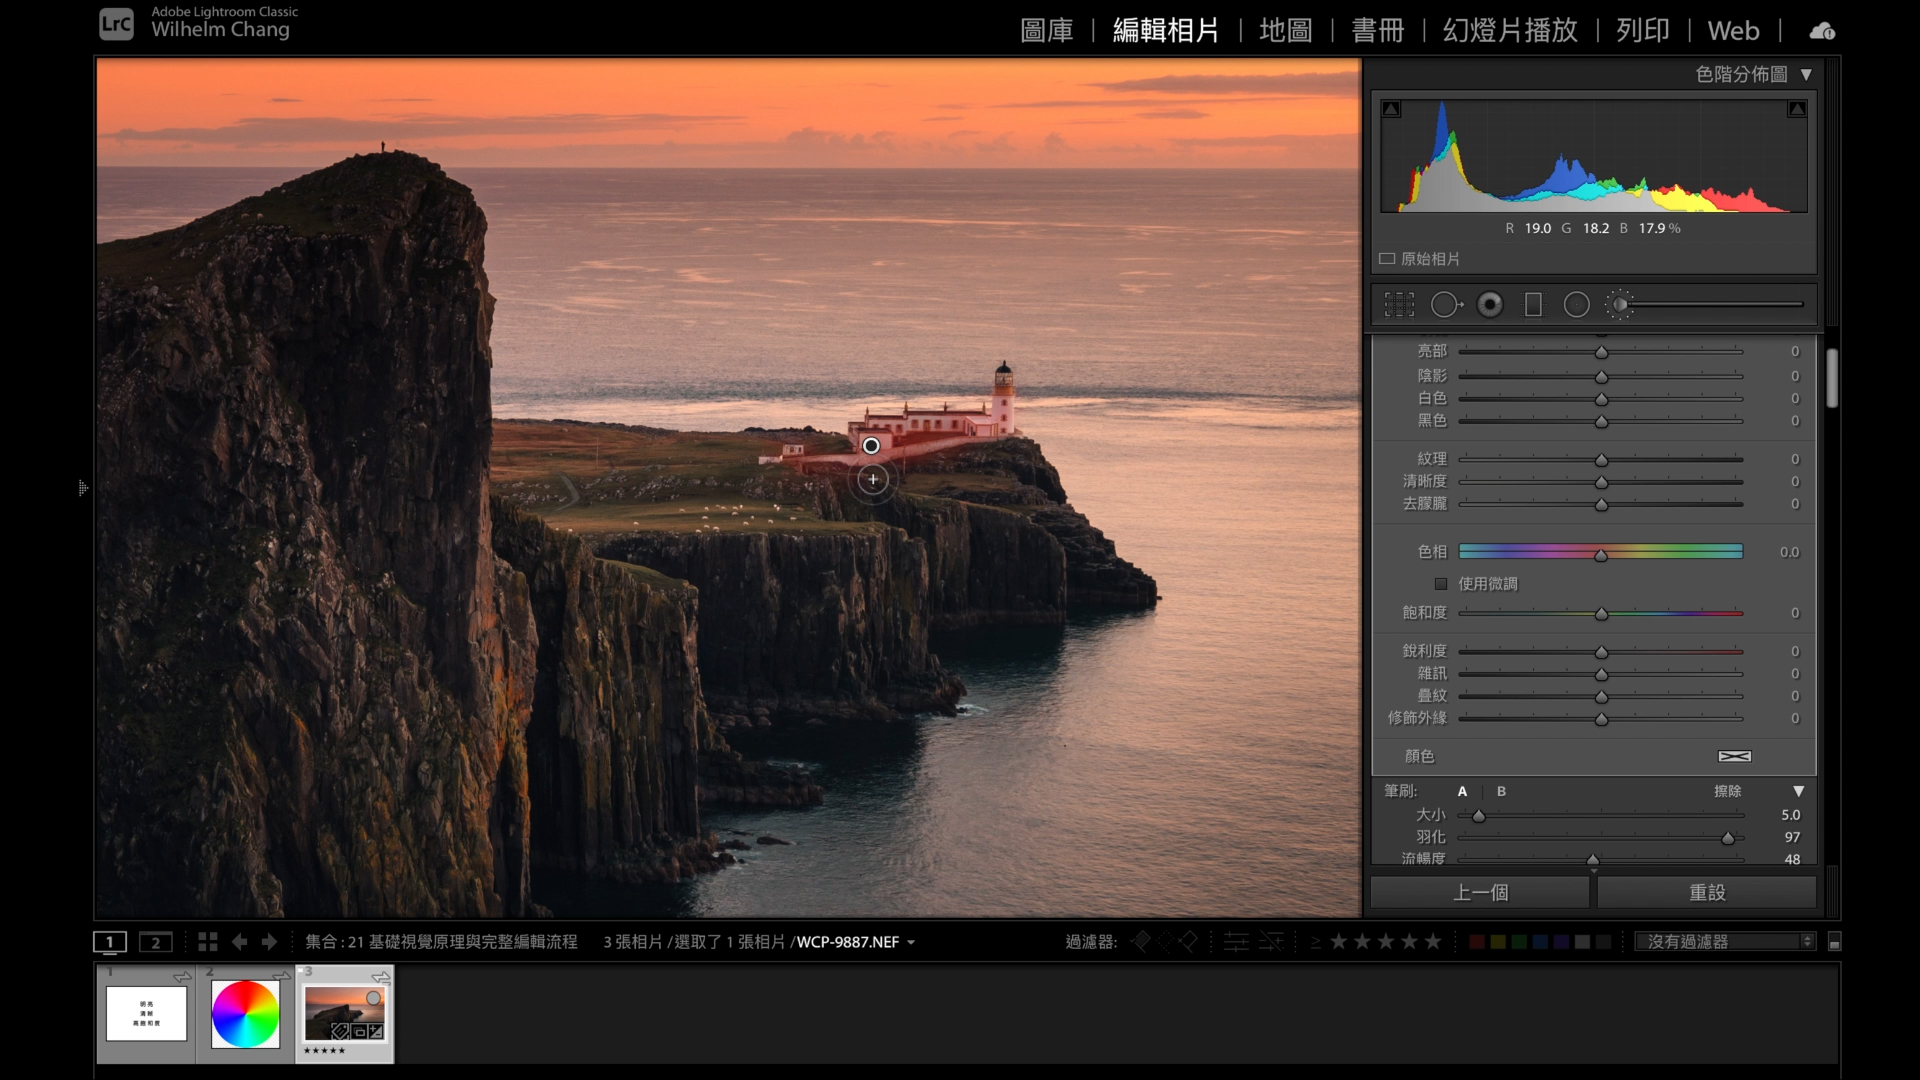Activate the Red Eye Correction tool

pyautogui.click(x=1490, y=305)
